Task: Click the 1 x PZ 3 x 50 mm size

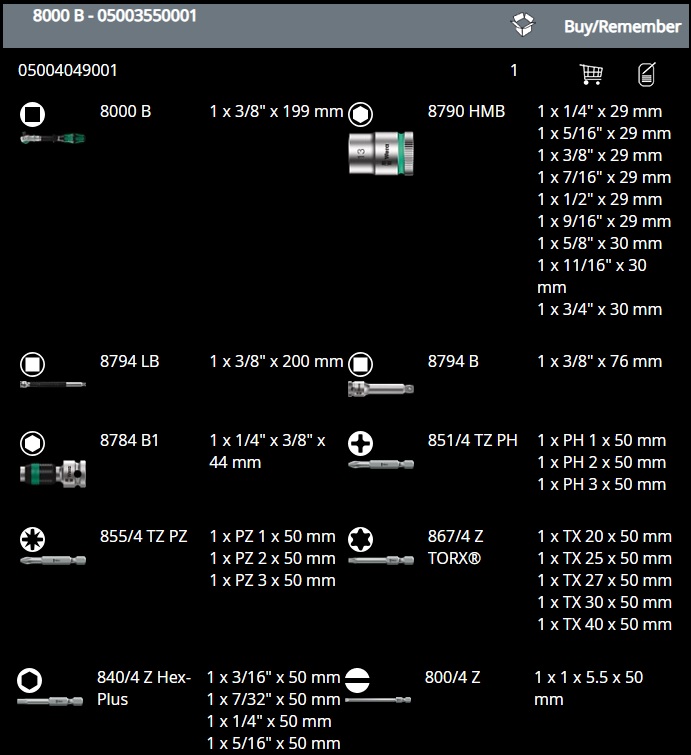Action: pyautogui.click(x=273, y=580)
